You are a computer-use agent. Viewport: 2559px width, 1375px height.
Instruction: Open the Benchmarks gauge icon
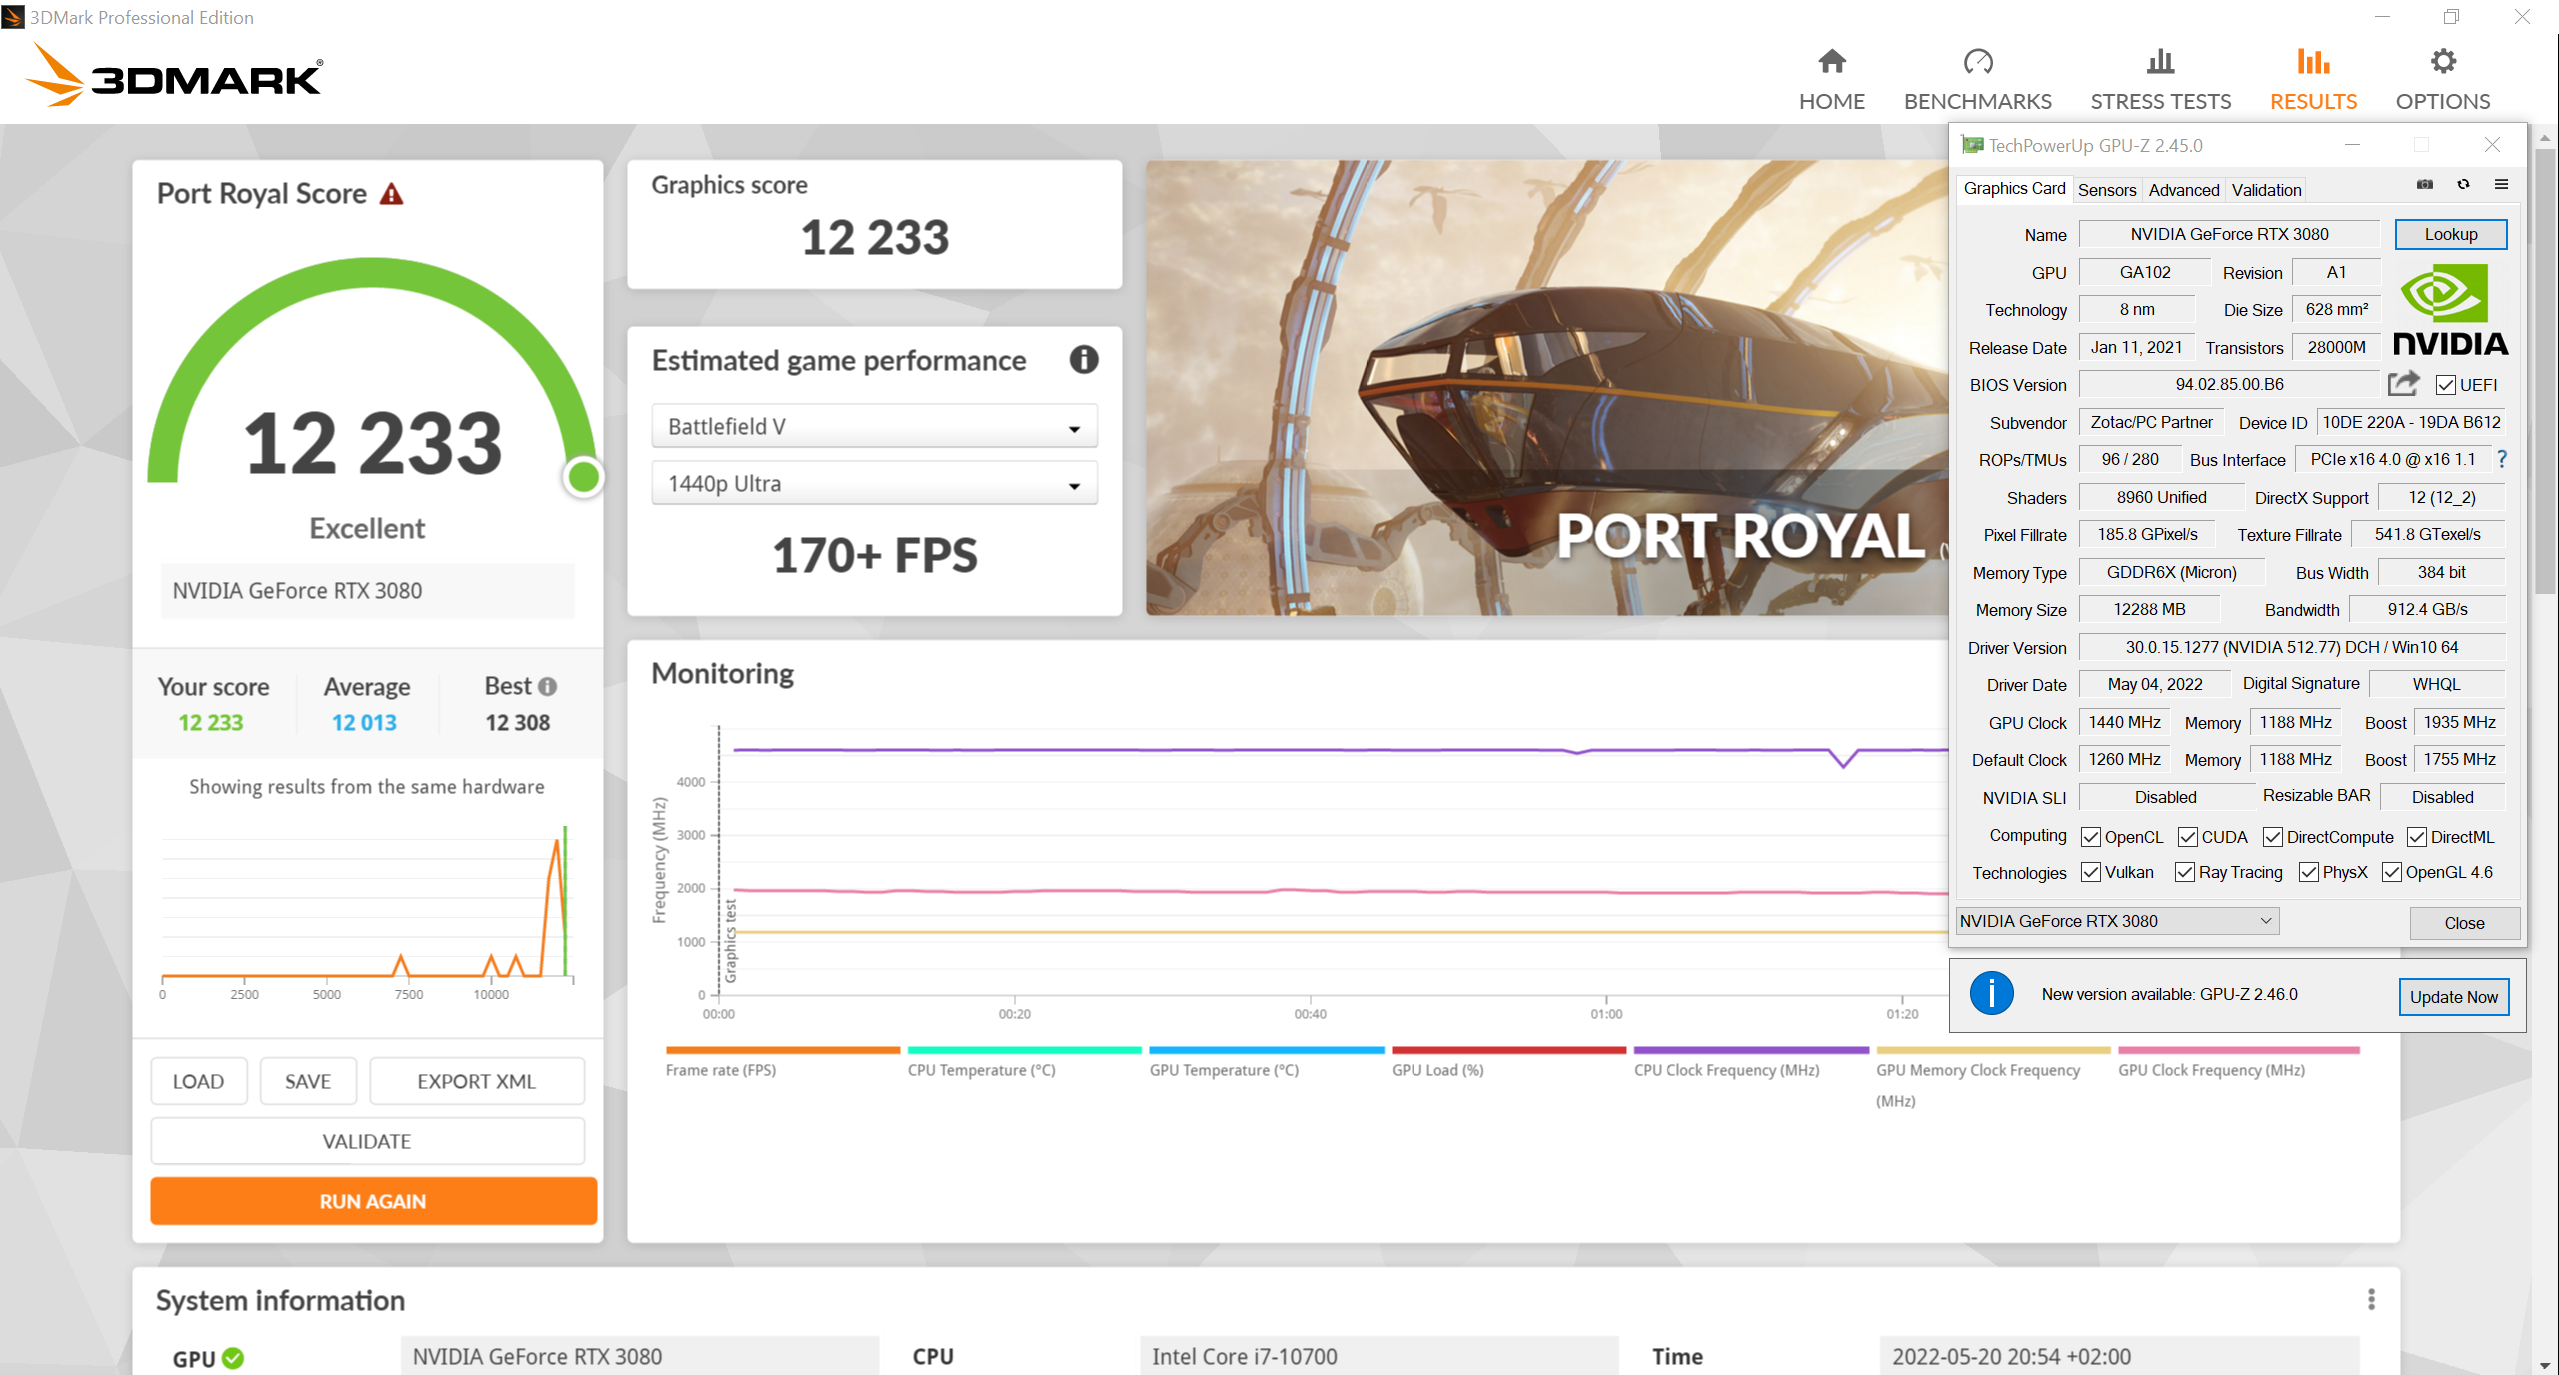1977,62
